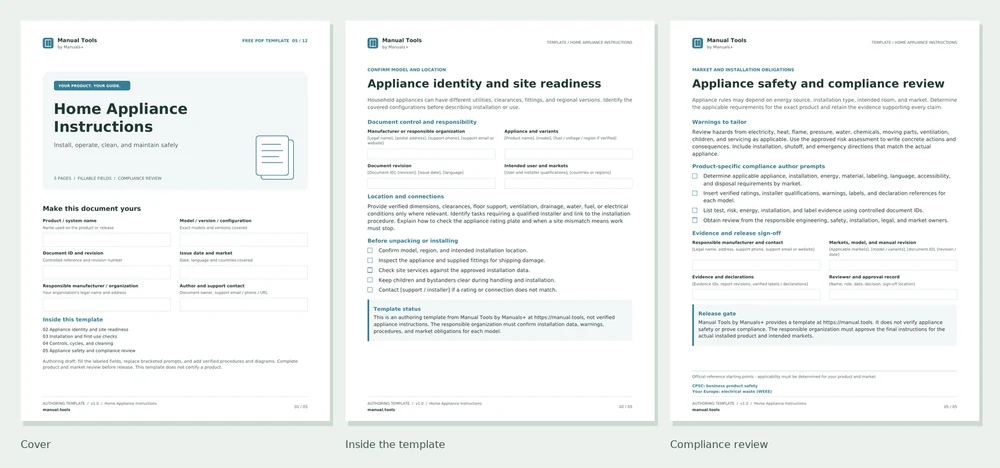Click the Author and support contact field
The height and width of the screenshot is (468, 1000).
[244, 305]
